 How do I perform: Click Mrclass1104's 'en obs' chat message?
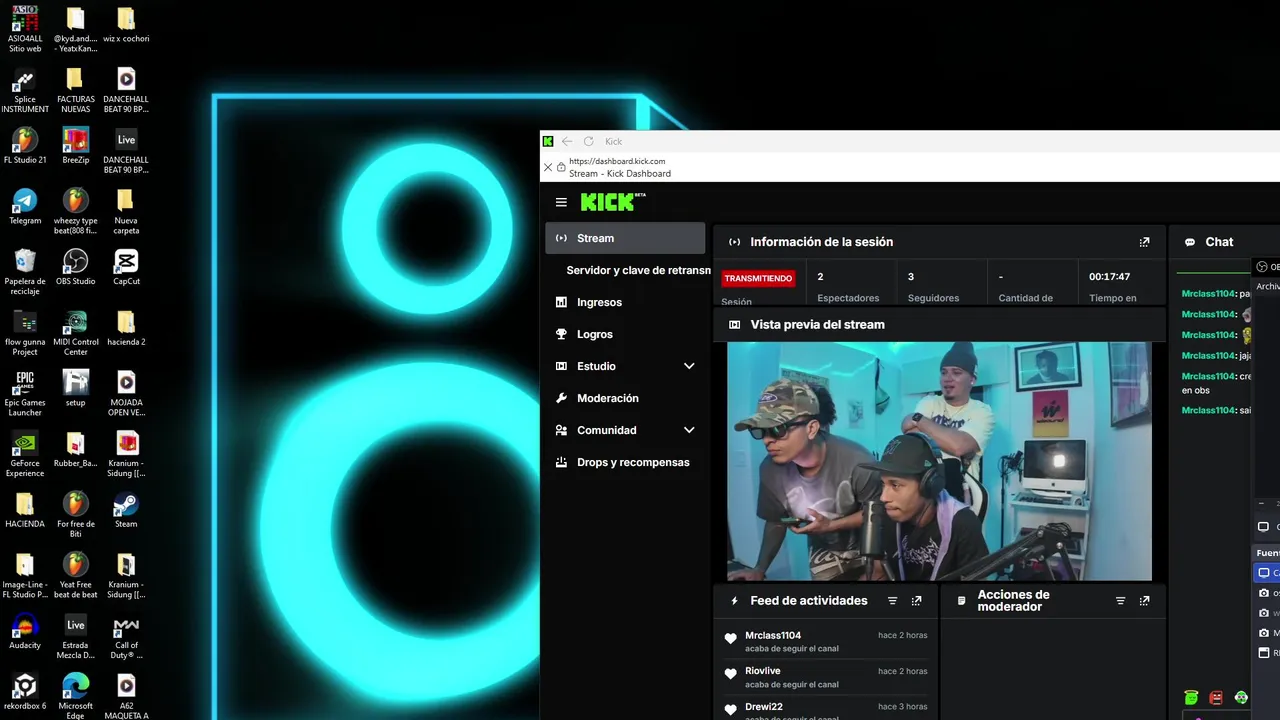click(x=1216, y=383)
